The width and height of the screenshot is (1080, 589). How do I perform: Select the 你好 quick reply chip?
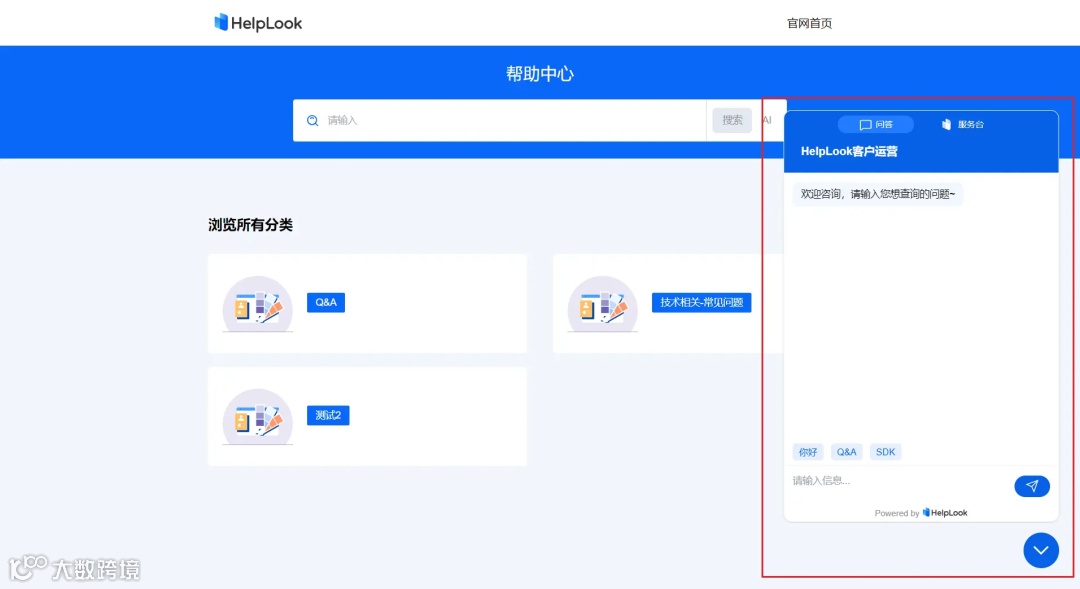tap(808, 451)
